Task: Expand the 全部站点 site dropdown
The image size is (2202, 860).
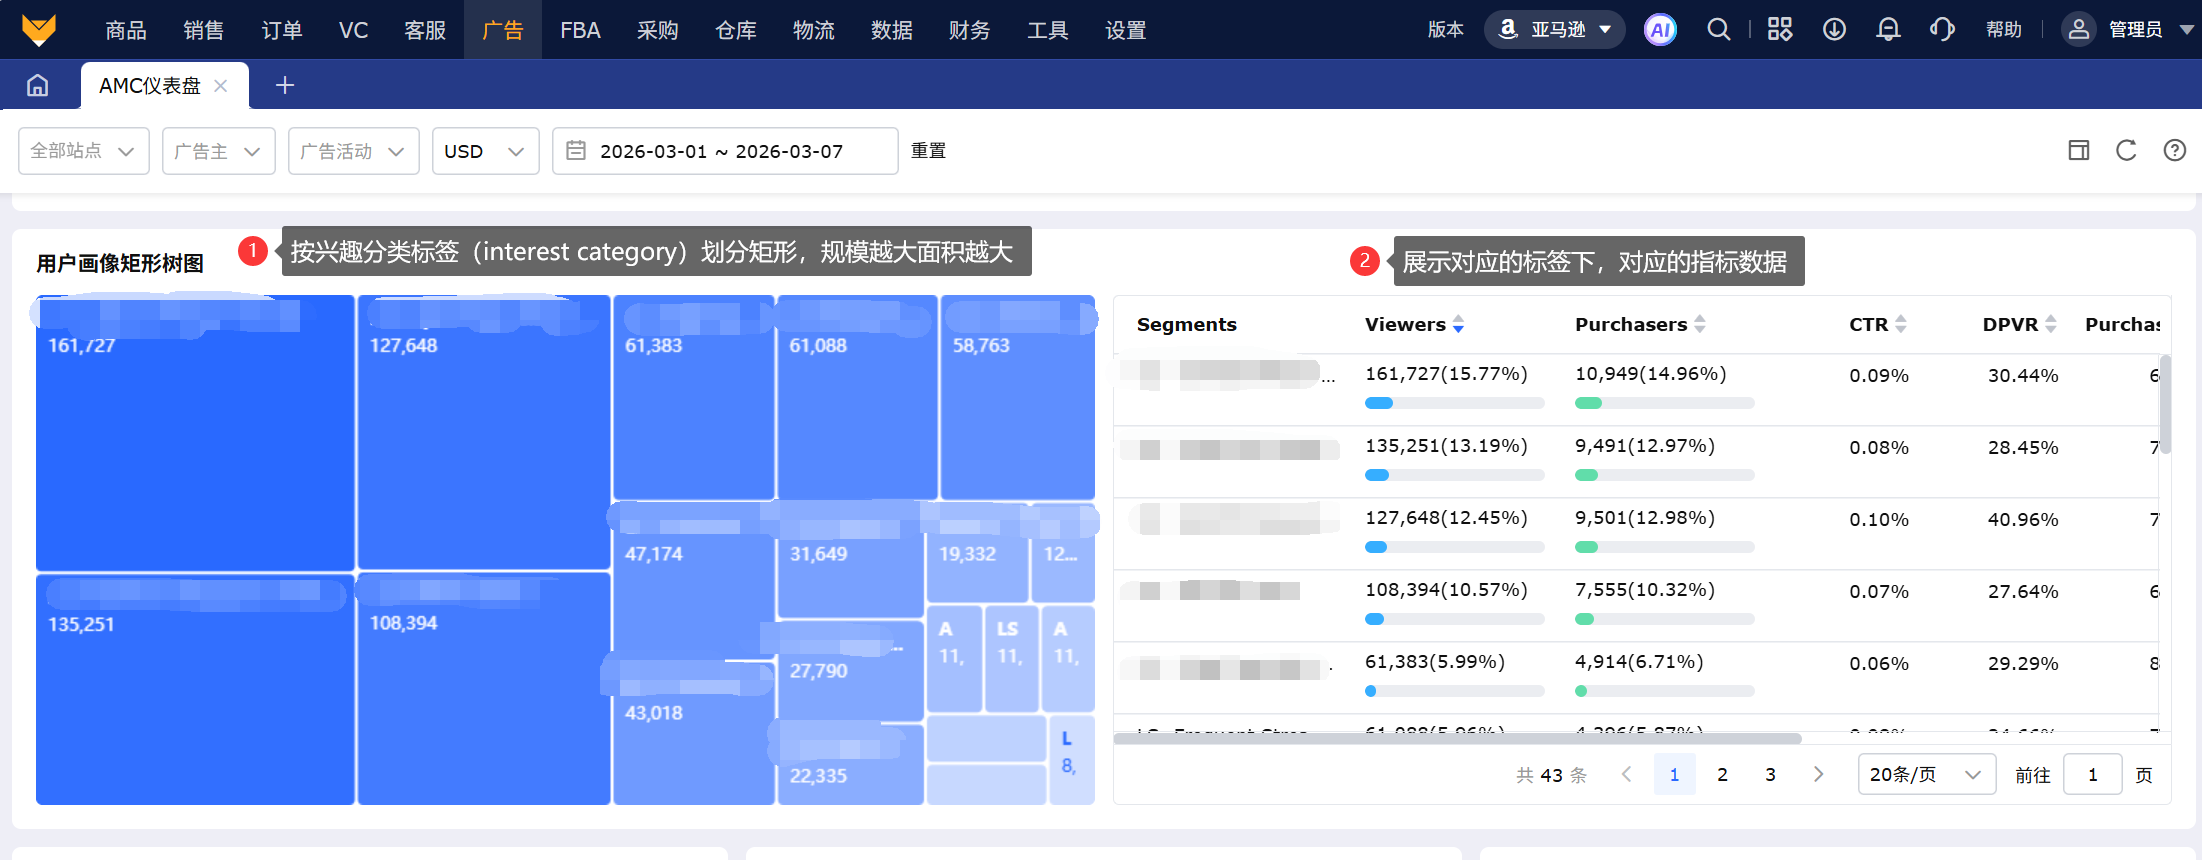Action: coord(84,151)
